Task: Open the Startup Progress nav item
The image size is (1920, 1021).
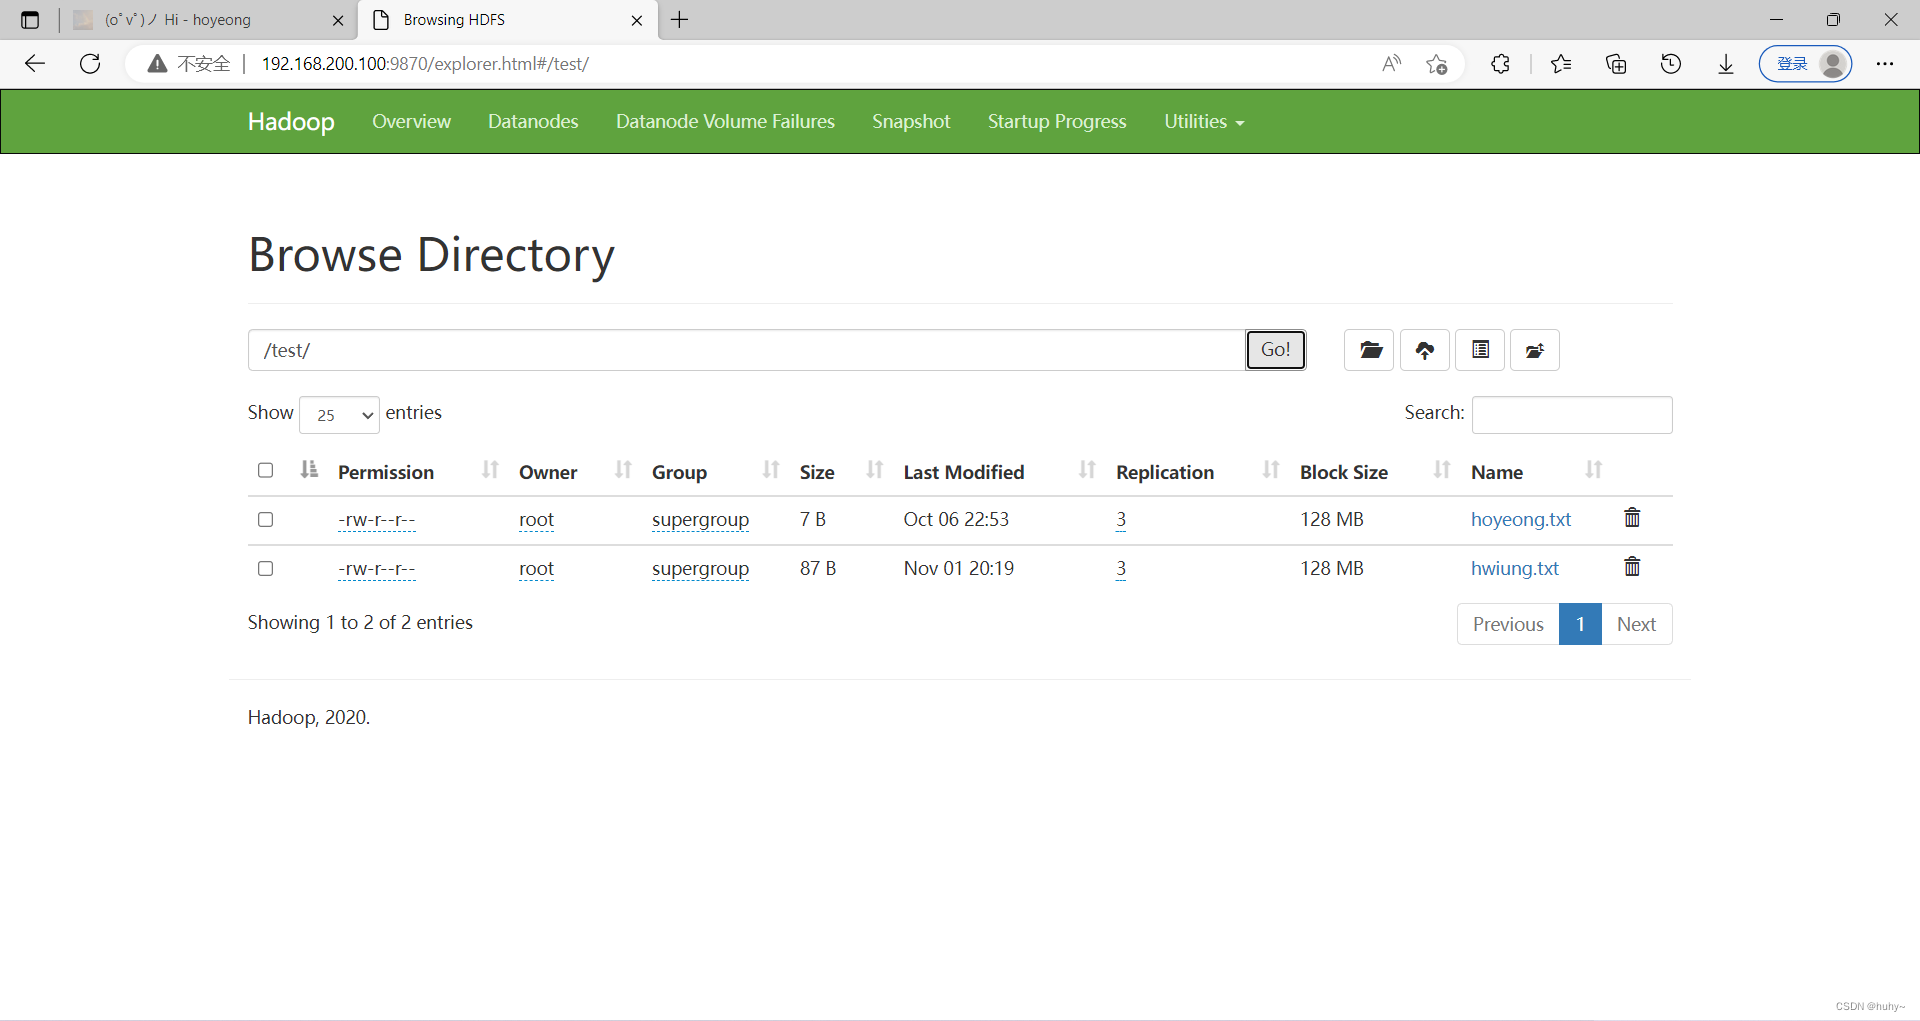Action: [1057, 122]
